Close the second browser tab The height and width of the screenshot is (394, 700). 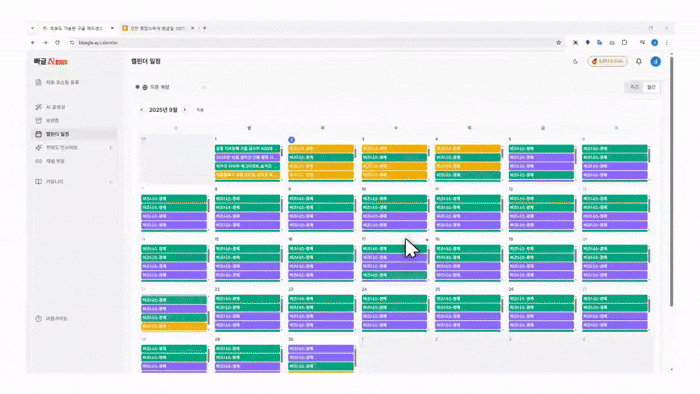tap(192, 28)
